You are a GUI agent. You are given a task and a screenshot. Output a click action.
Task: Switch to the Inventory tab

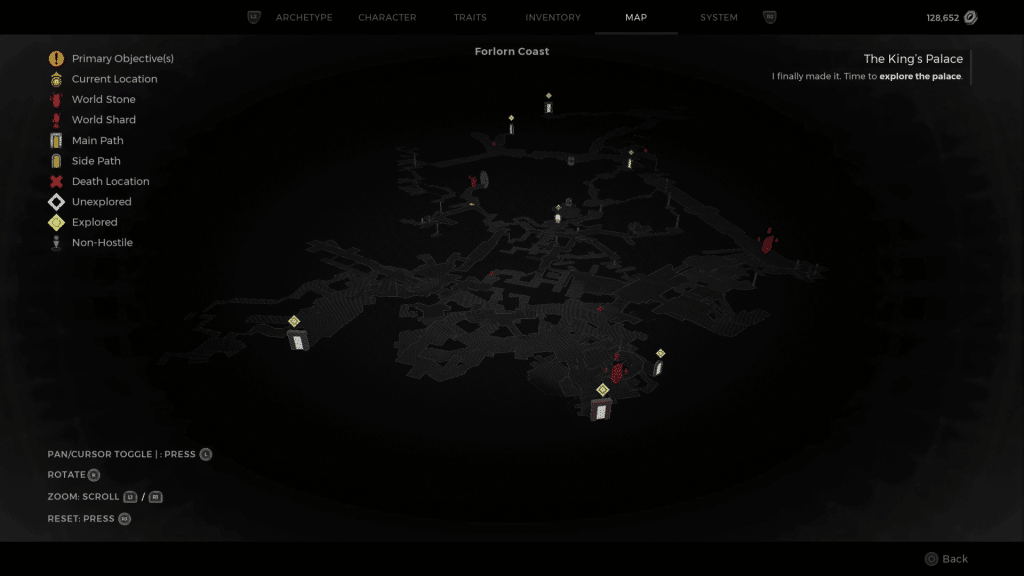click(x=553, y=18)
